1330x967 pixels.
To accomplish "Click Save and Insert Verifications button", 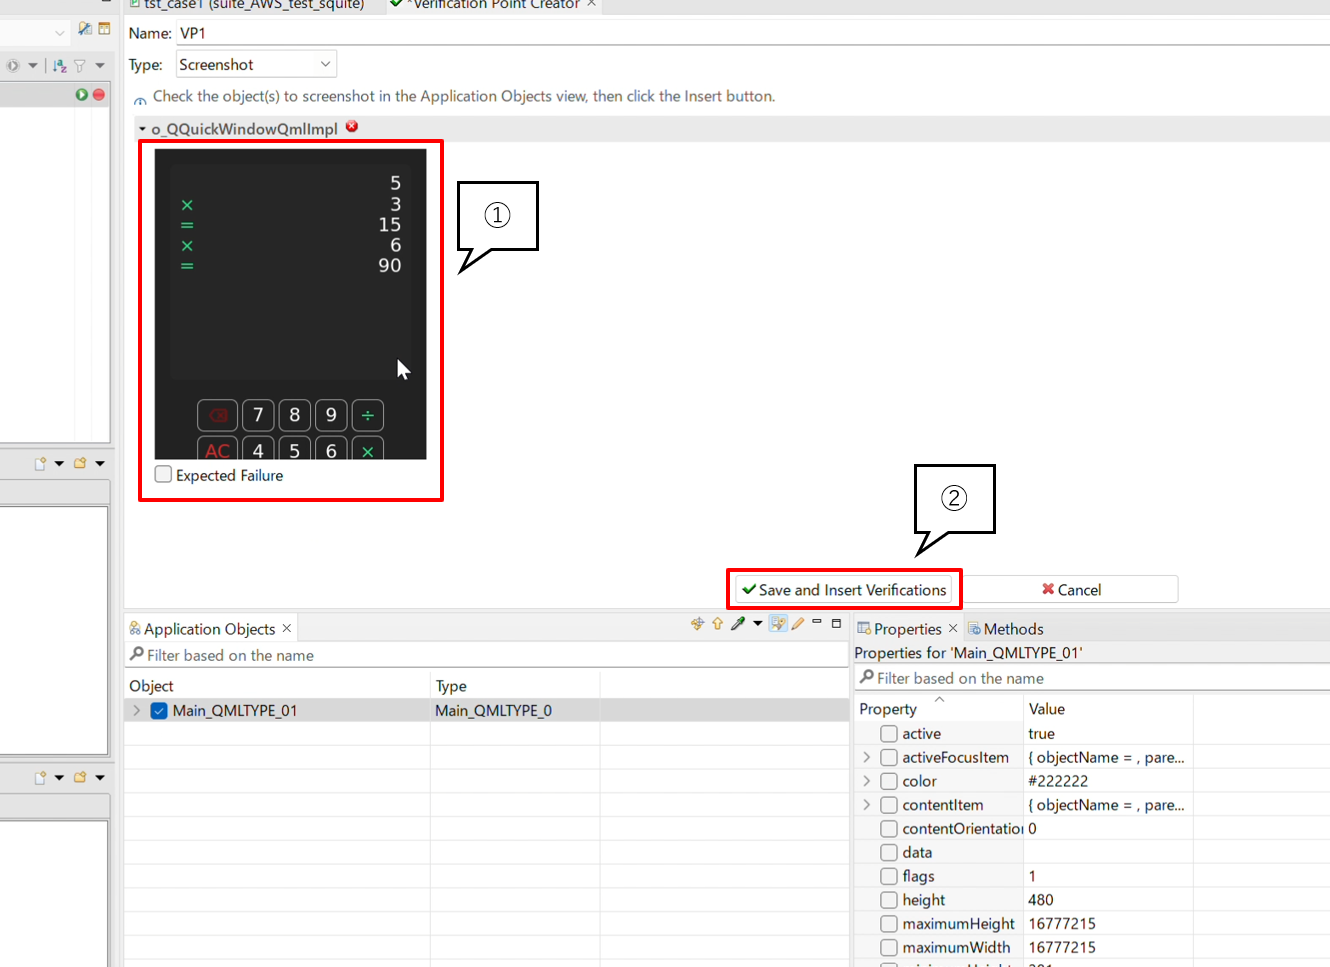I will click(x=844, y=590).
